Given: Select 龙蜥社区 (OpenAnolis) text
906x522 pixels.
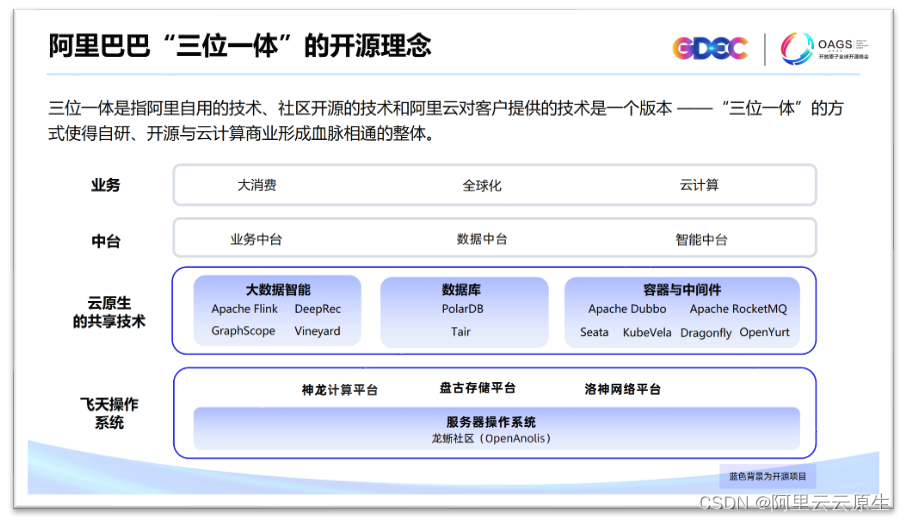Looking at the screenshot, I should click(x=491, y=439).
